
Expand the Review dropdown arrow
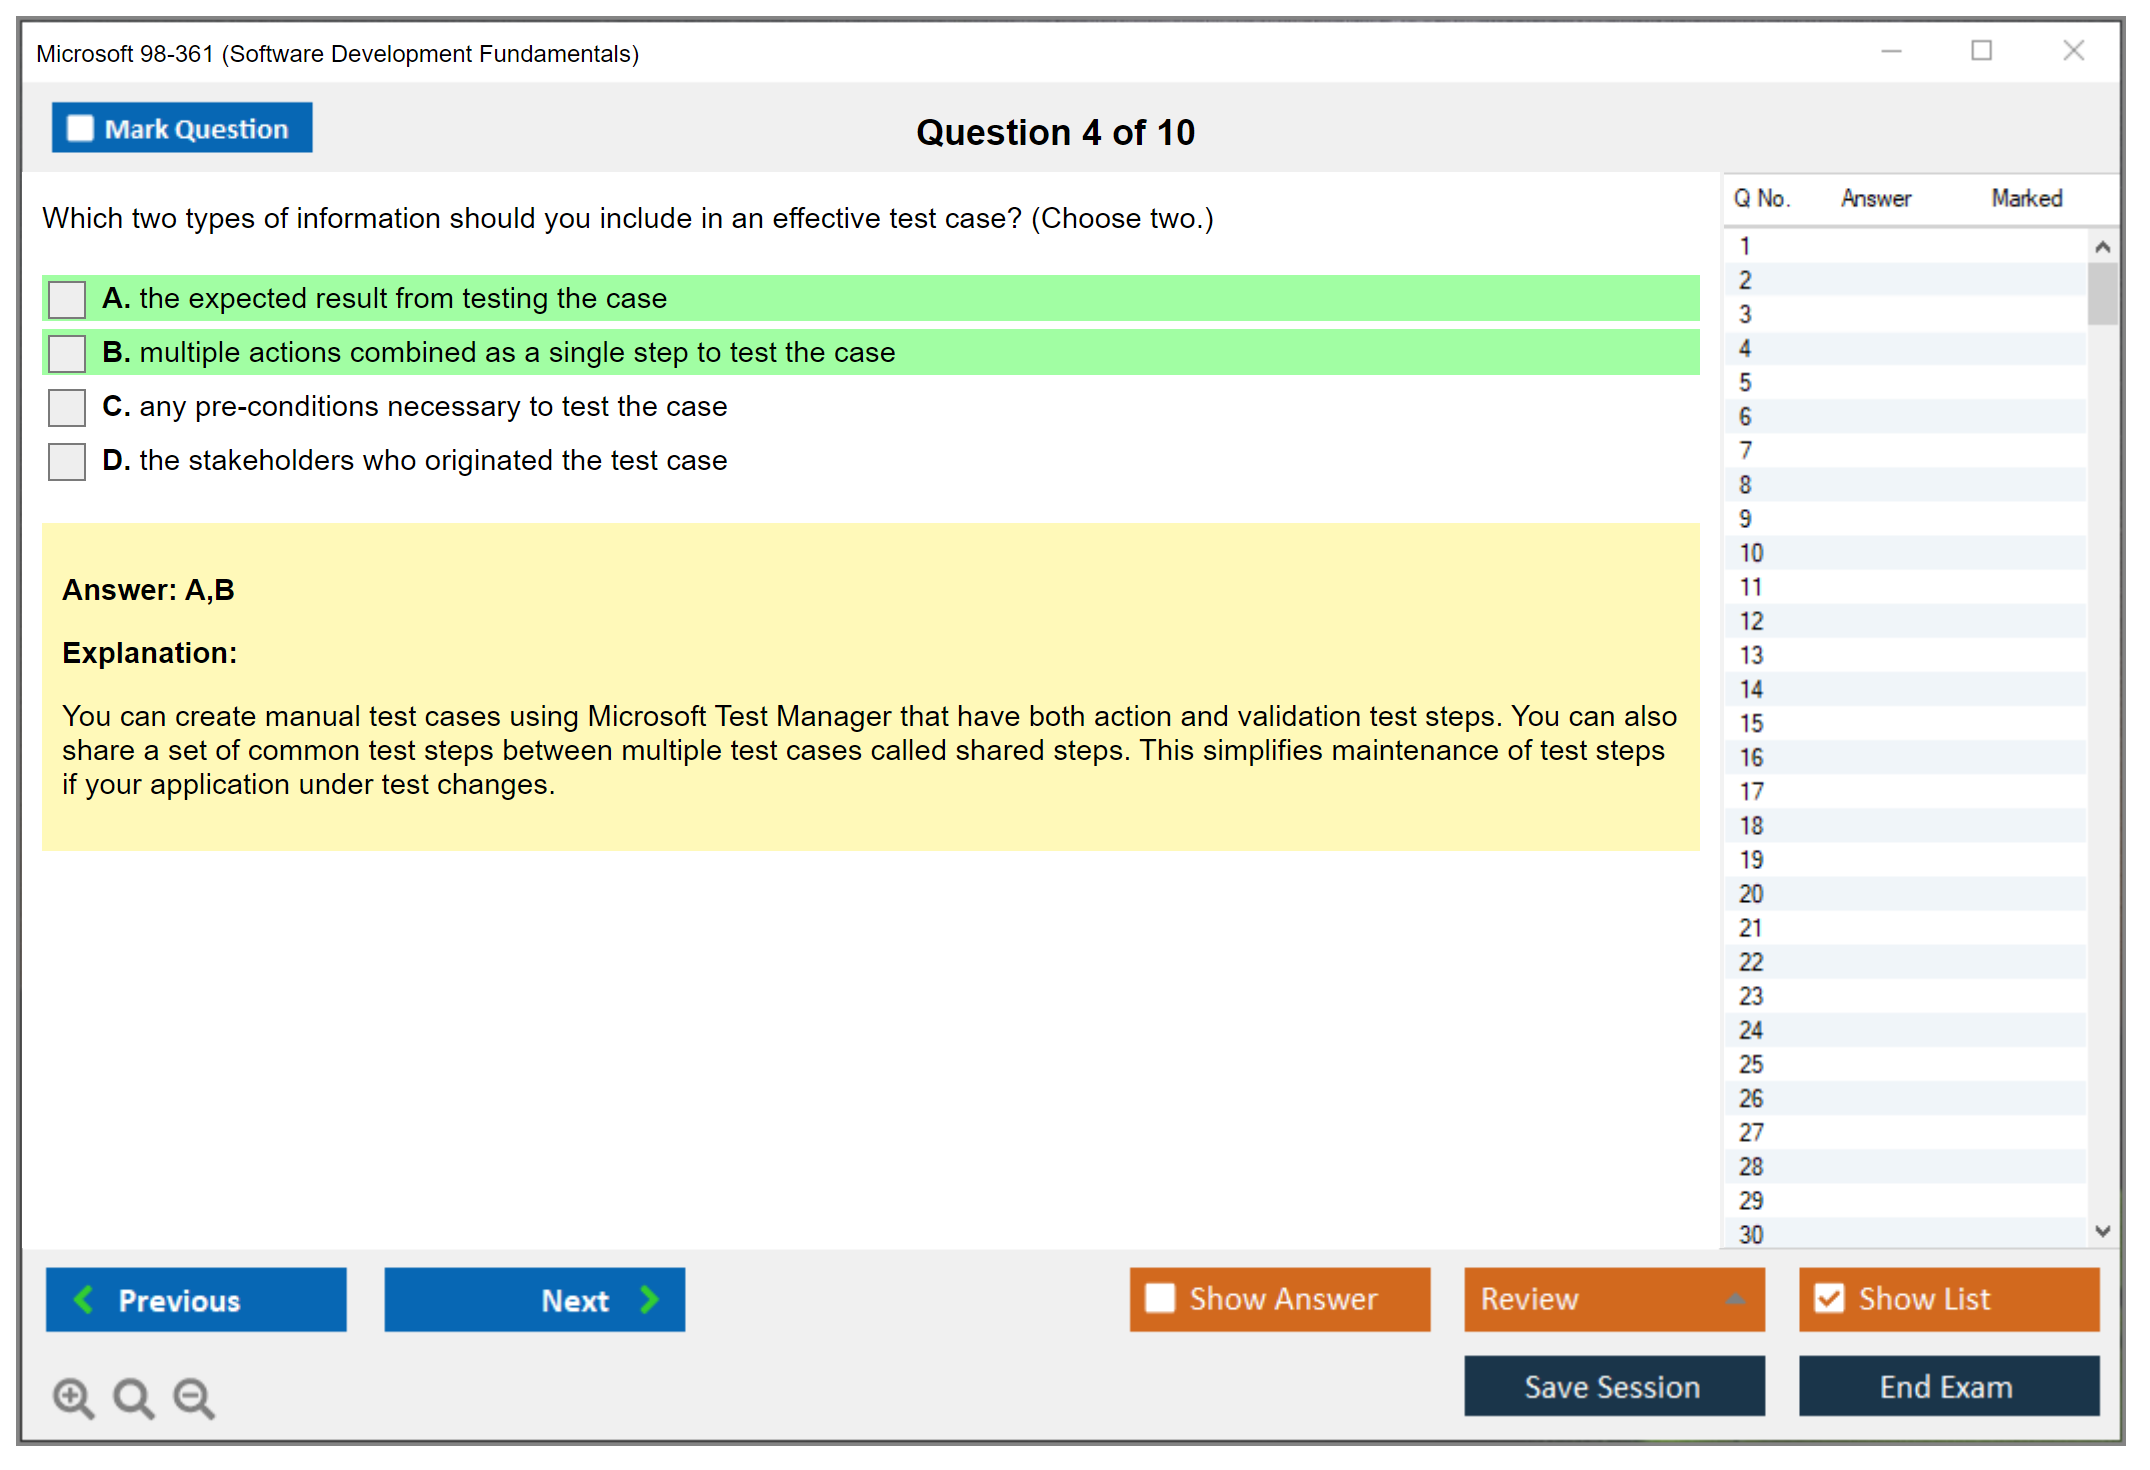[x=1735, y=1299]
